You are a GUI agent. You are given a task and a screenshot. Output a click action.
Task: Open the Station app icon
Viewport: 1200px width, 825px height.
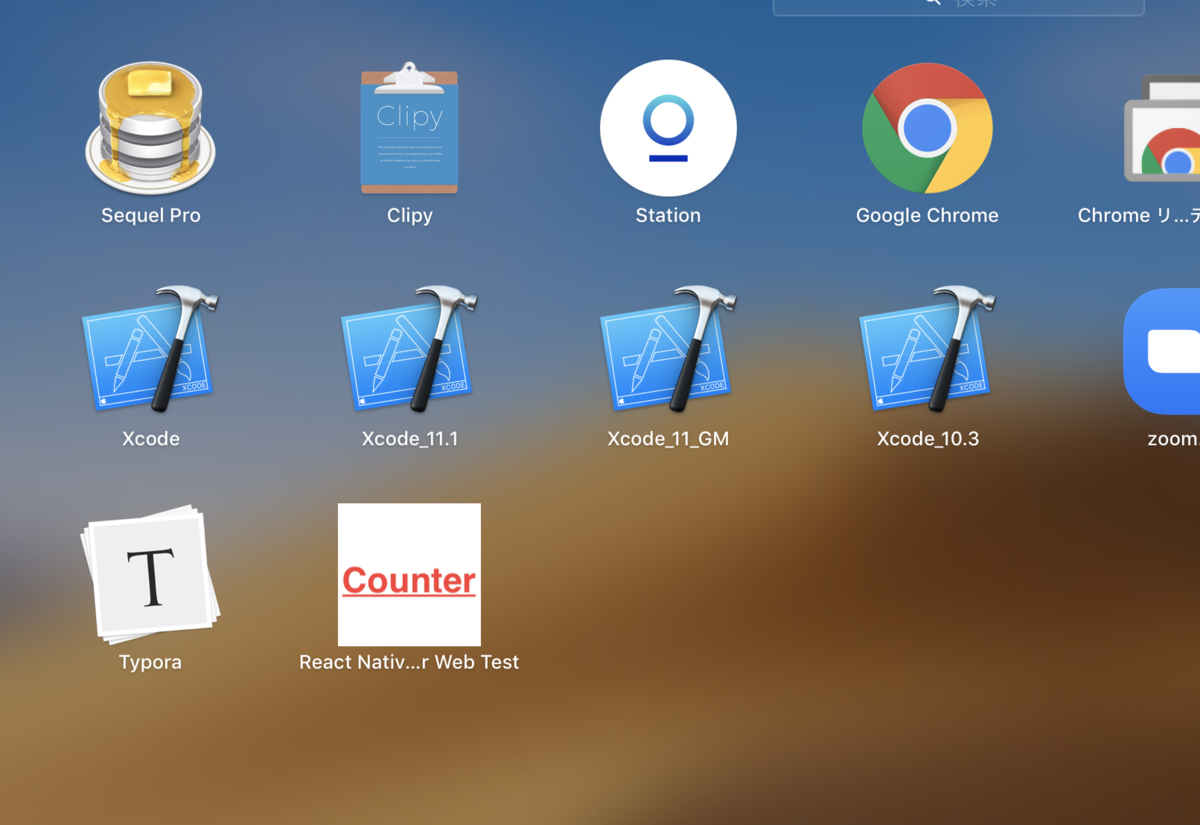(668, 128)
